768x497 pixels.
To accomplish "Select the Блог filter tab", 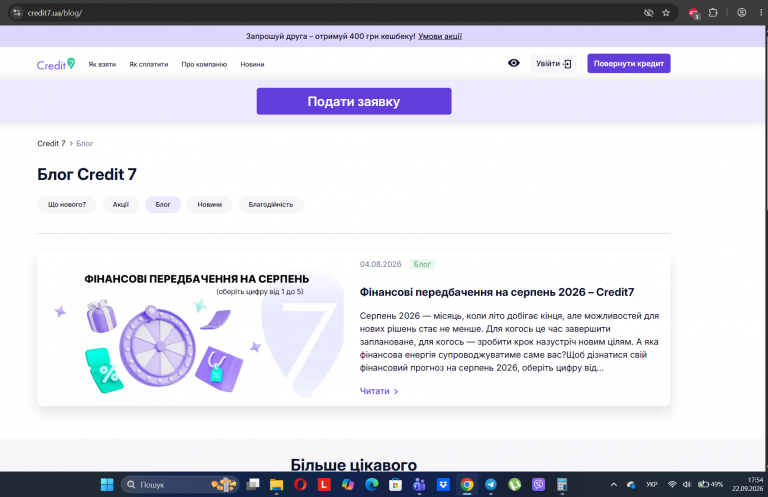I will 163,205.
